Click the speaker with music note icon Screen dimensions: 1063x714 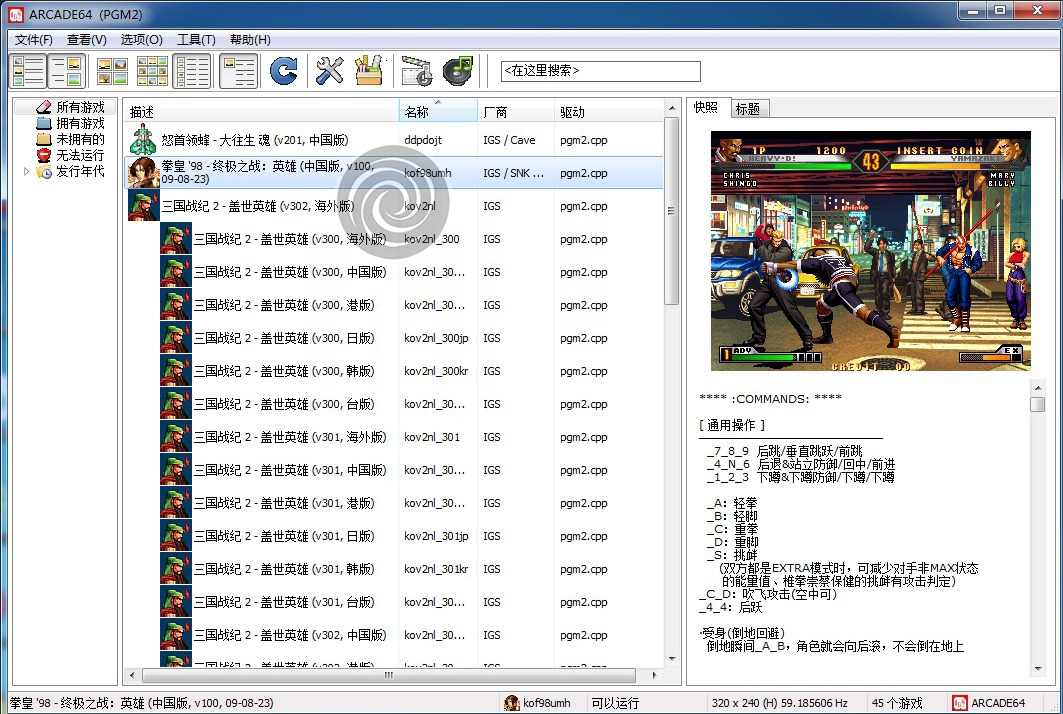pos(458,71)
